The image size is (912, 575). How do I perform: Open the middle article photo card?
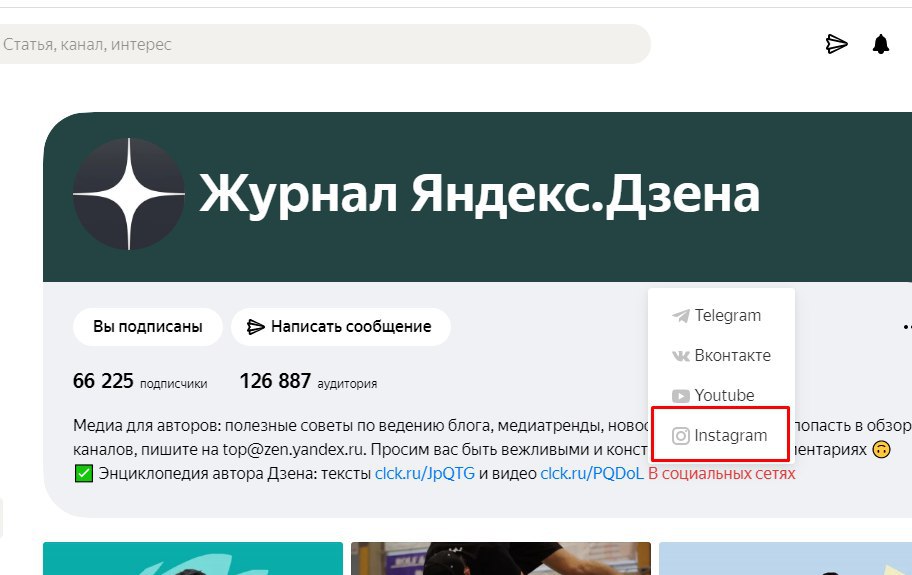point(501,558)
